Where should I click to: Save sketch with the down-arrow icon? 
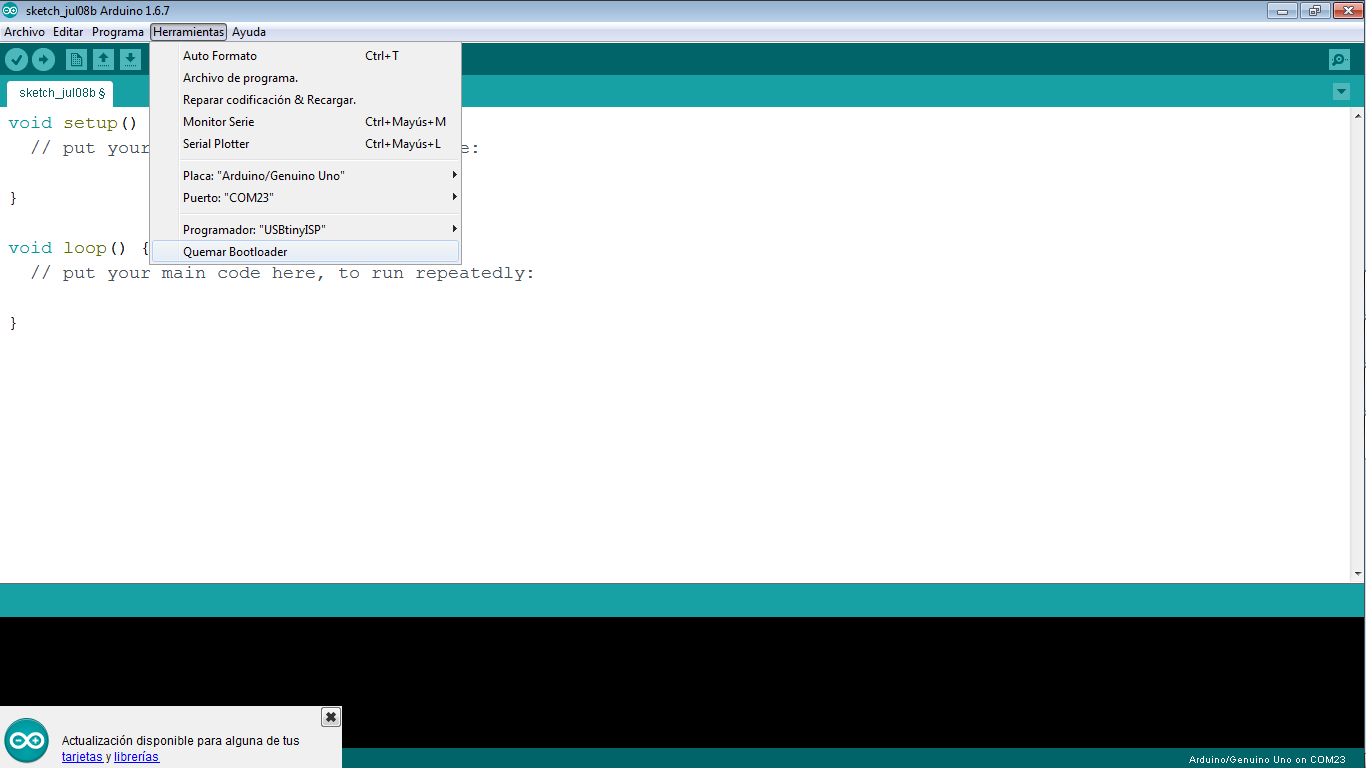[x=130, y=59]
